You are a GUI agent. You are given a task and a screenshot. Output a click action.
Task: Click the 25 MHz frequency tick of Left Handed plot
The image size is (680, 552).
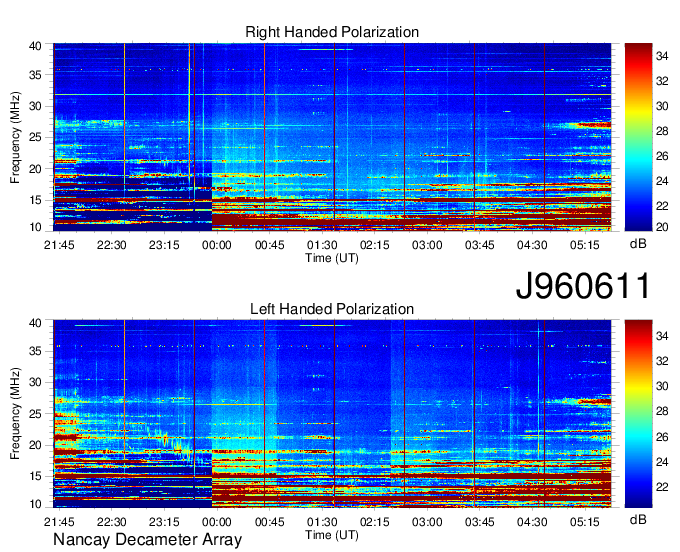pyautogui.click(x=35, y=414)
